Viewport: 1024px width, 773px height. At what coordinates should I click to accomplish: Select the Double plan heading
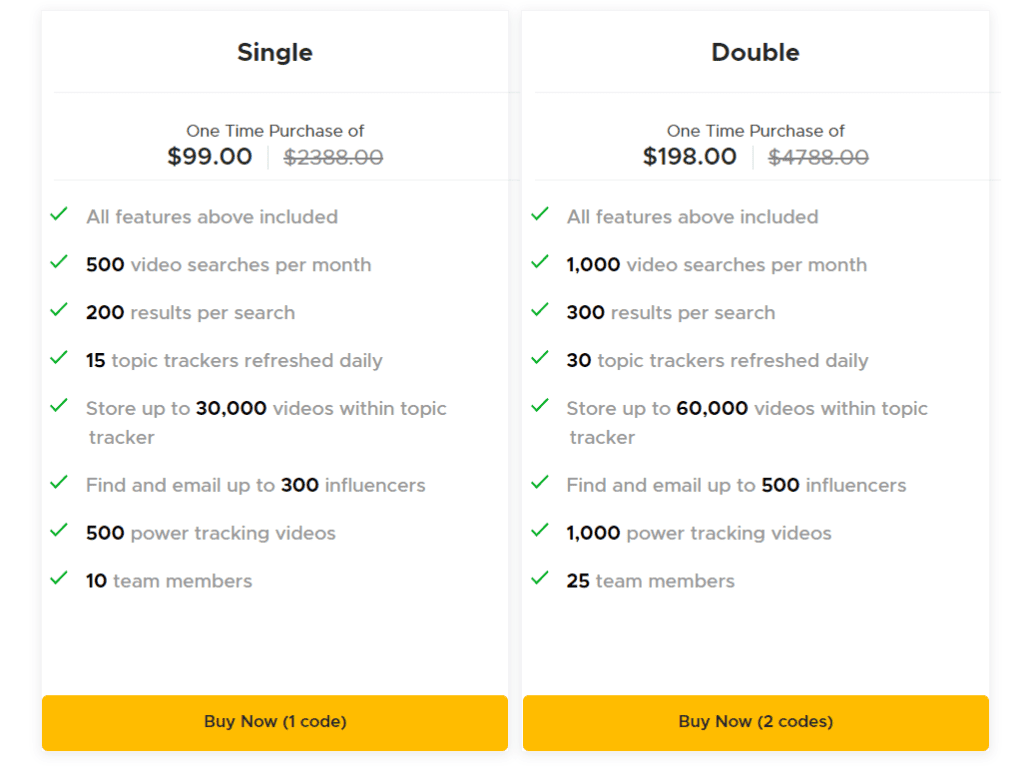[755, 52]
